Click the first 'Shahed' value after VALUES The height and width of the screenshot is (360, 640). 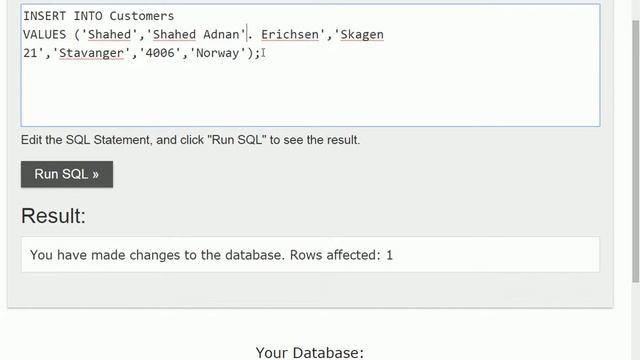coord(110,34)
